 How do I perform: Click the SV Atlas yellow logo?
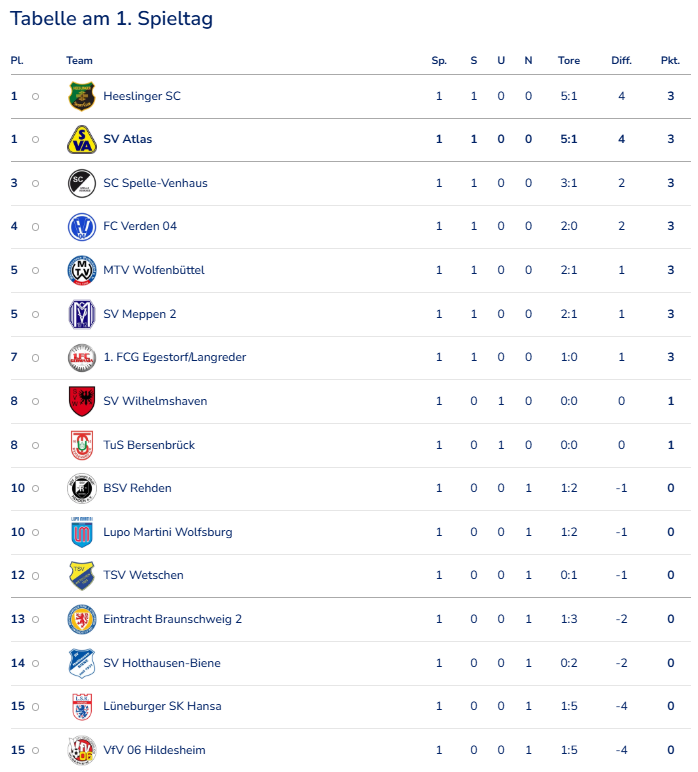pos(82,139)
